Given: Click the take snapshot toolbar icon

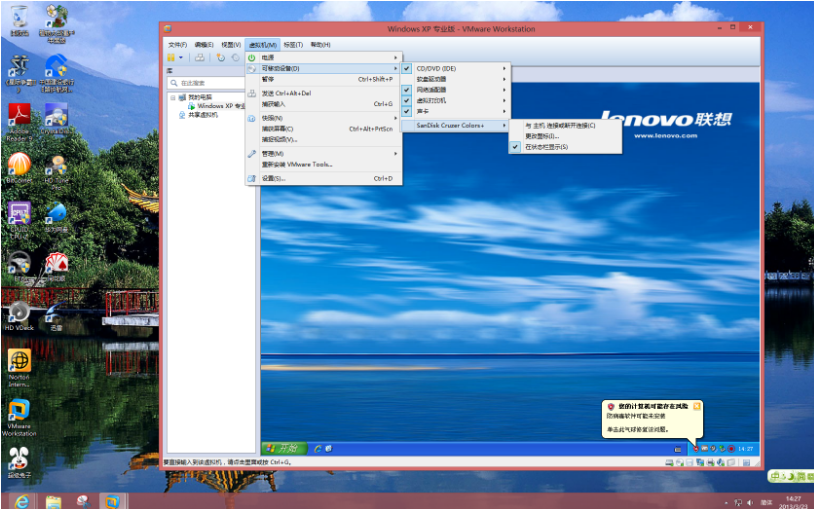Looking at the screenshot, I should 221,58.
